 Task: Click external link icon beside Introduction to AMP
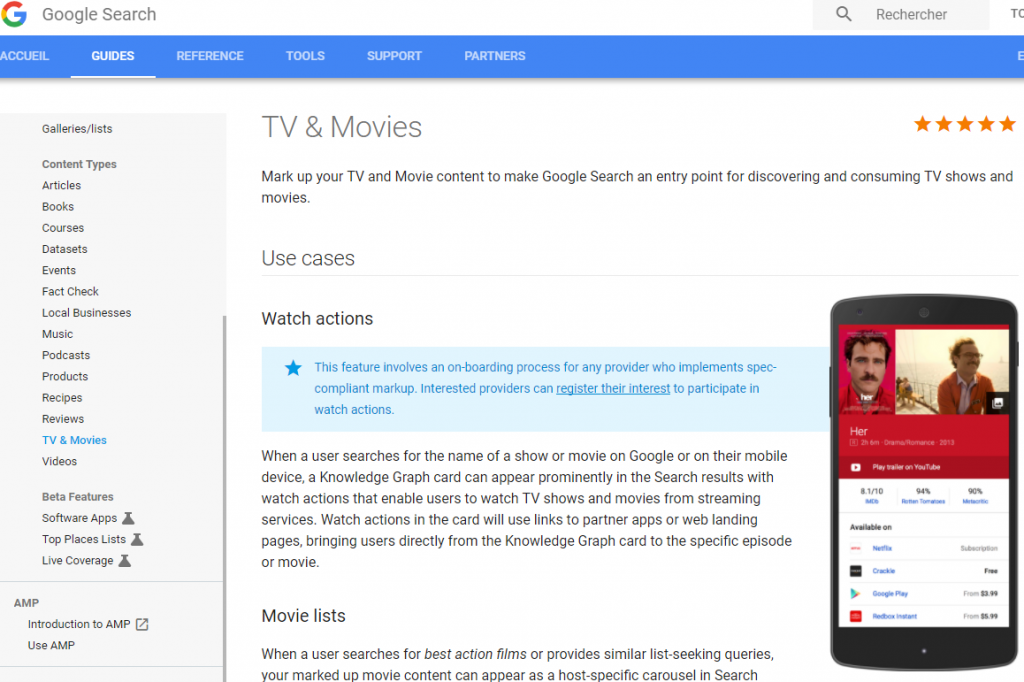coord(142,625)
